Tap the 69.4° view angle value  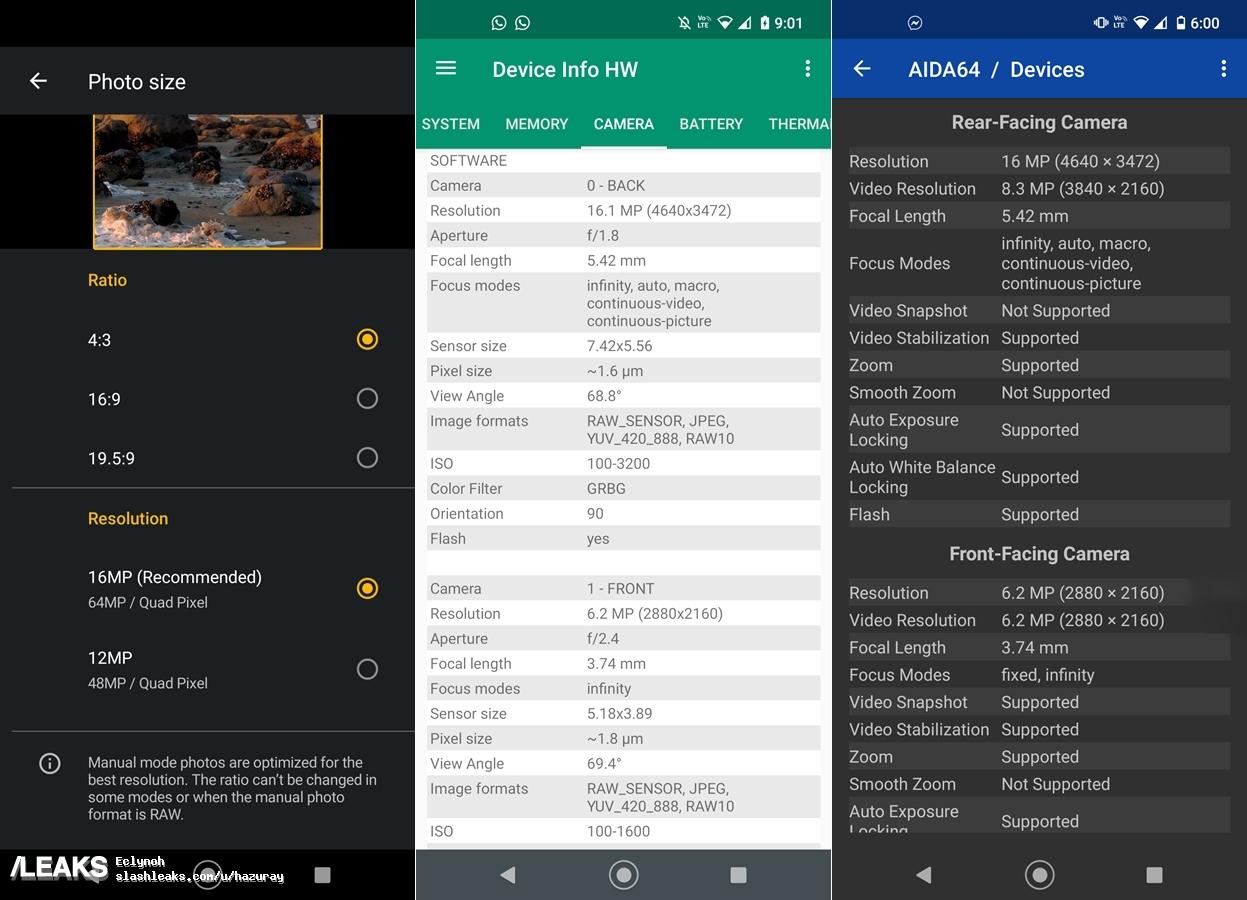tap(604, 764)
